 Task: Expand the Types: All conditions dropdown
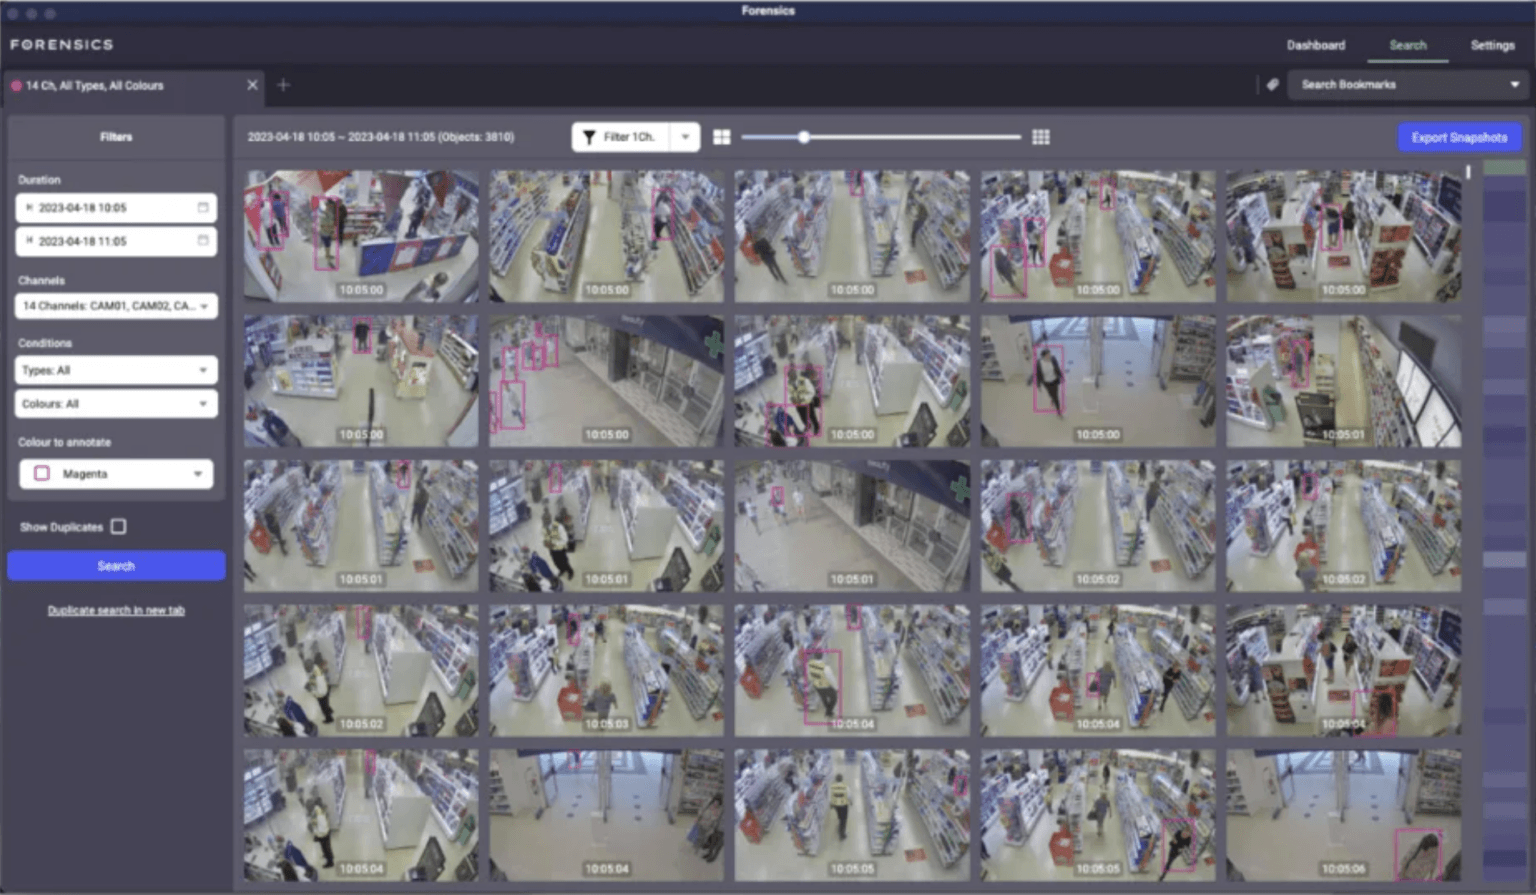click(115, 369)
